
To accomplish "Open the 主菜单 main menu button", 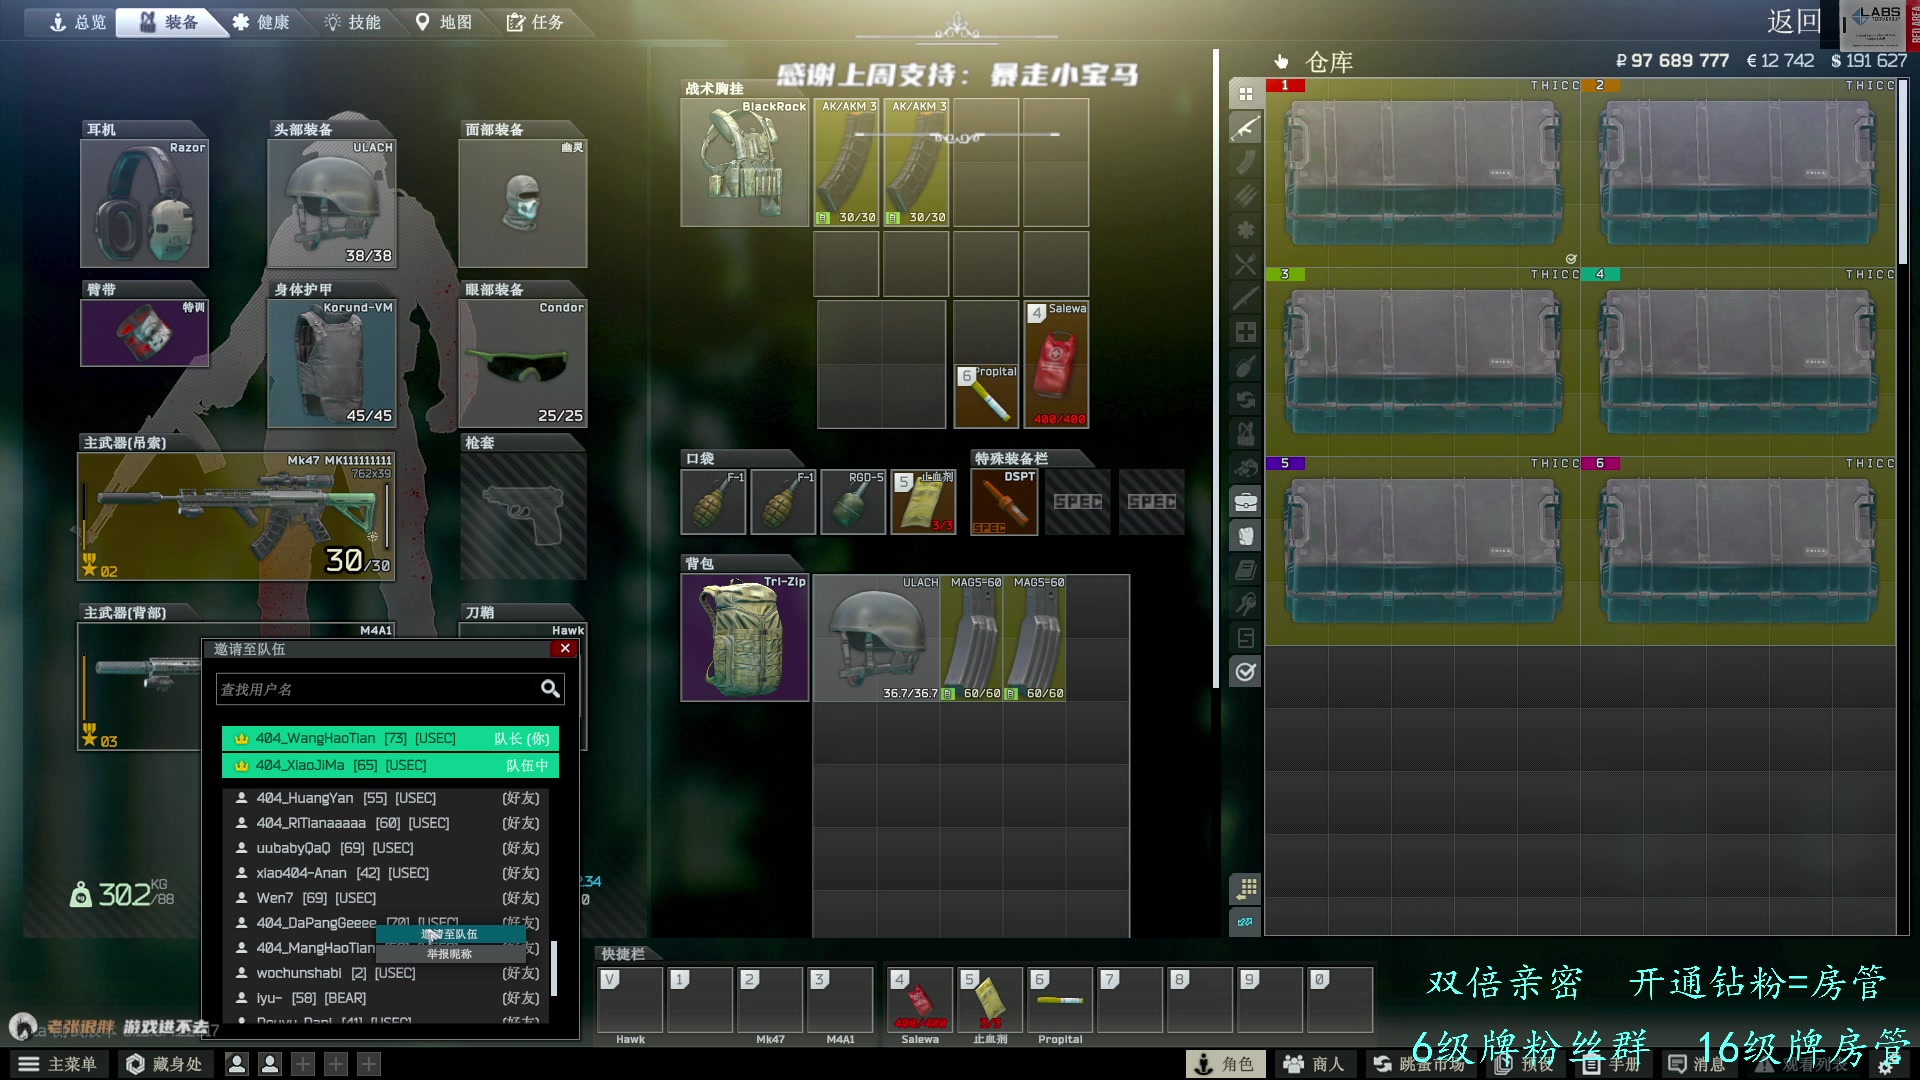I will 58,1064.
